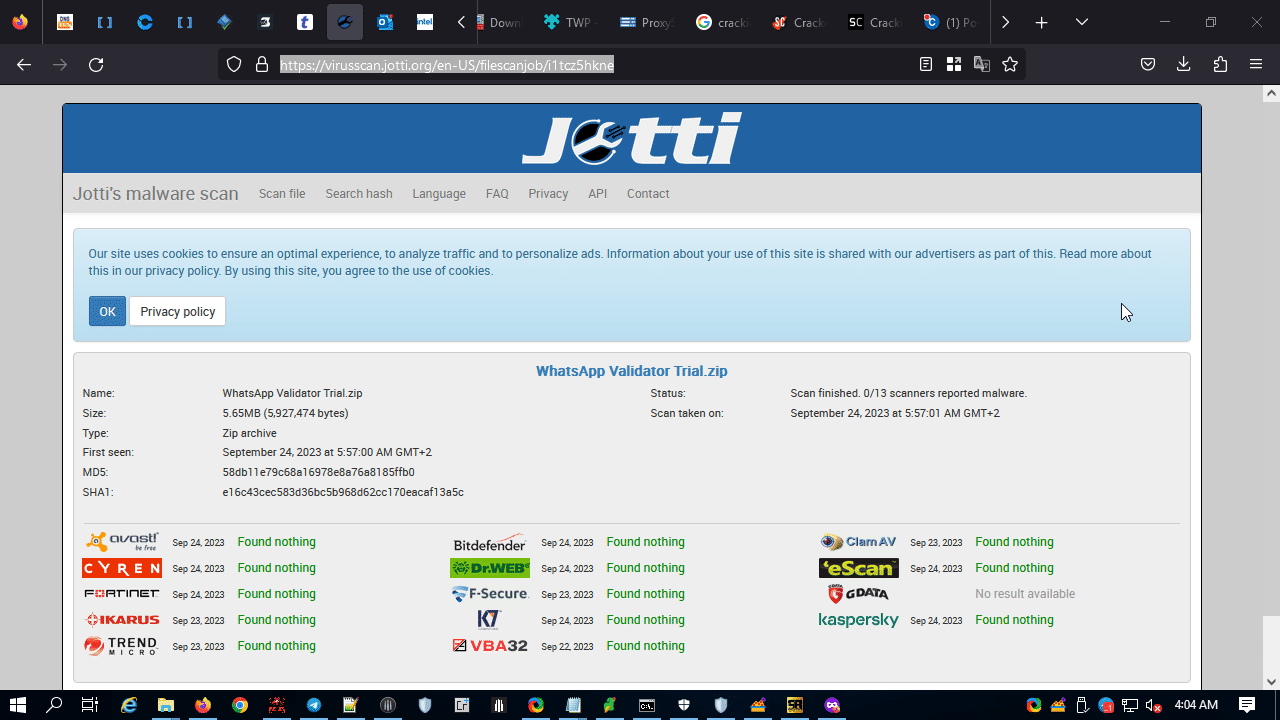This screenshot has height=720, width=1280.
Task: Click the Avast scanner logo
Action: 122,542
